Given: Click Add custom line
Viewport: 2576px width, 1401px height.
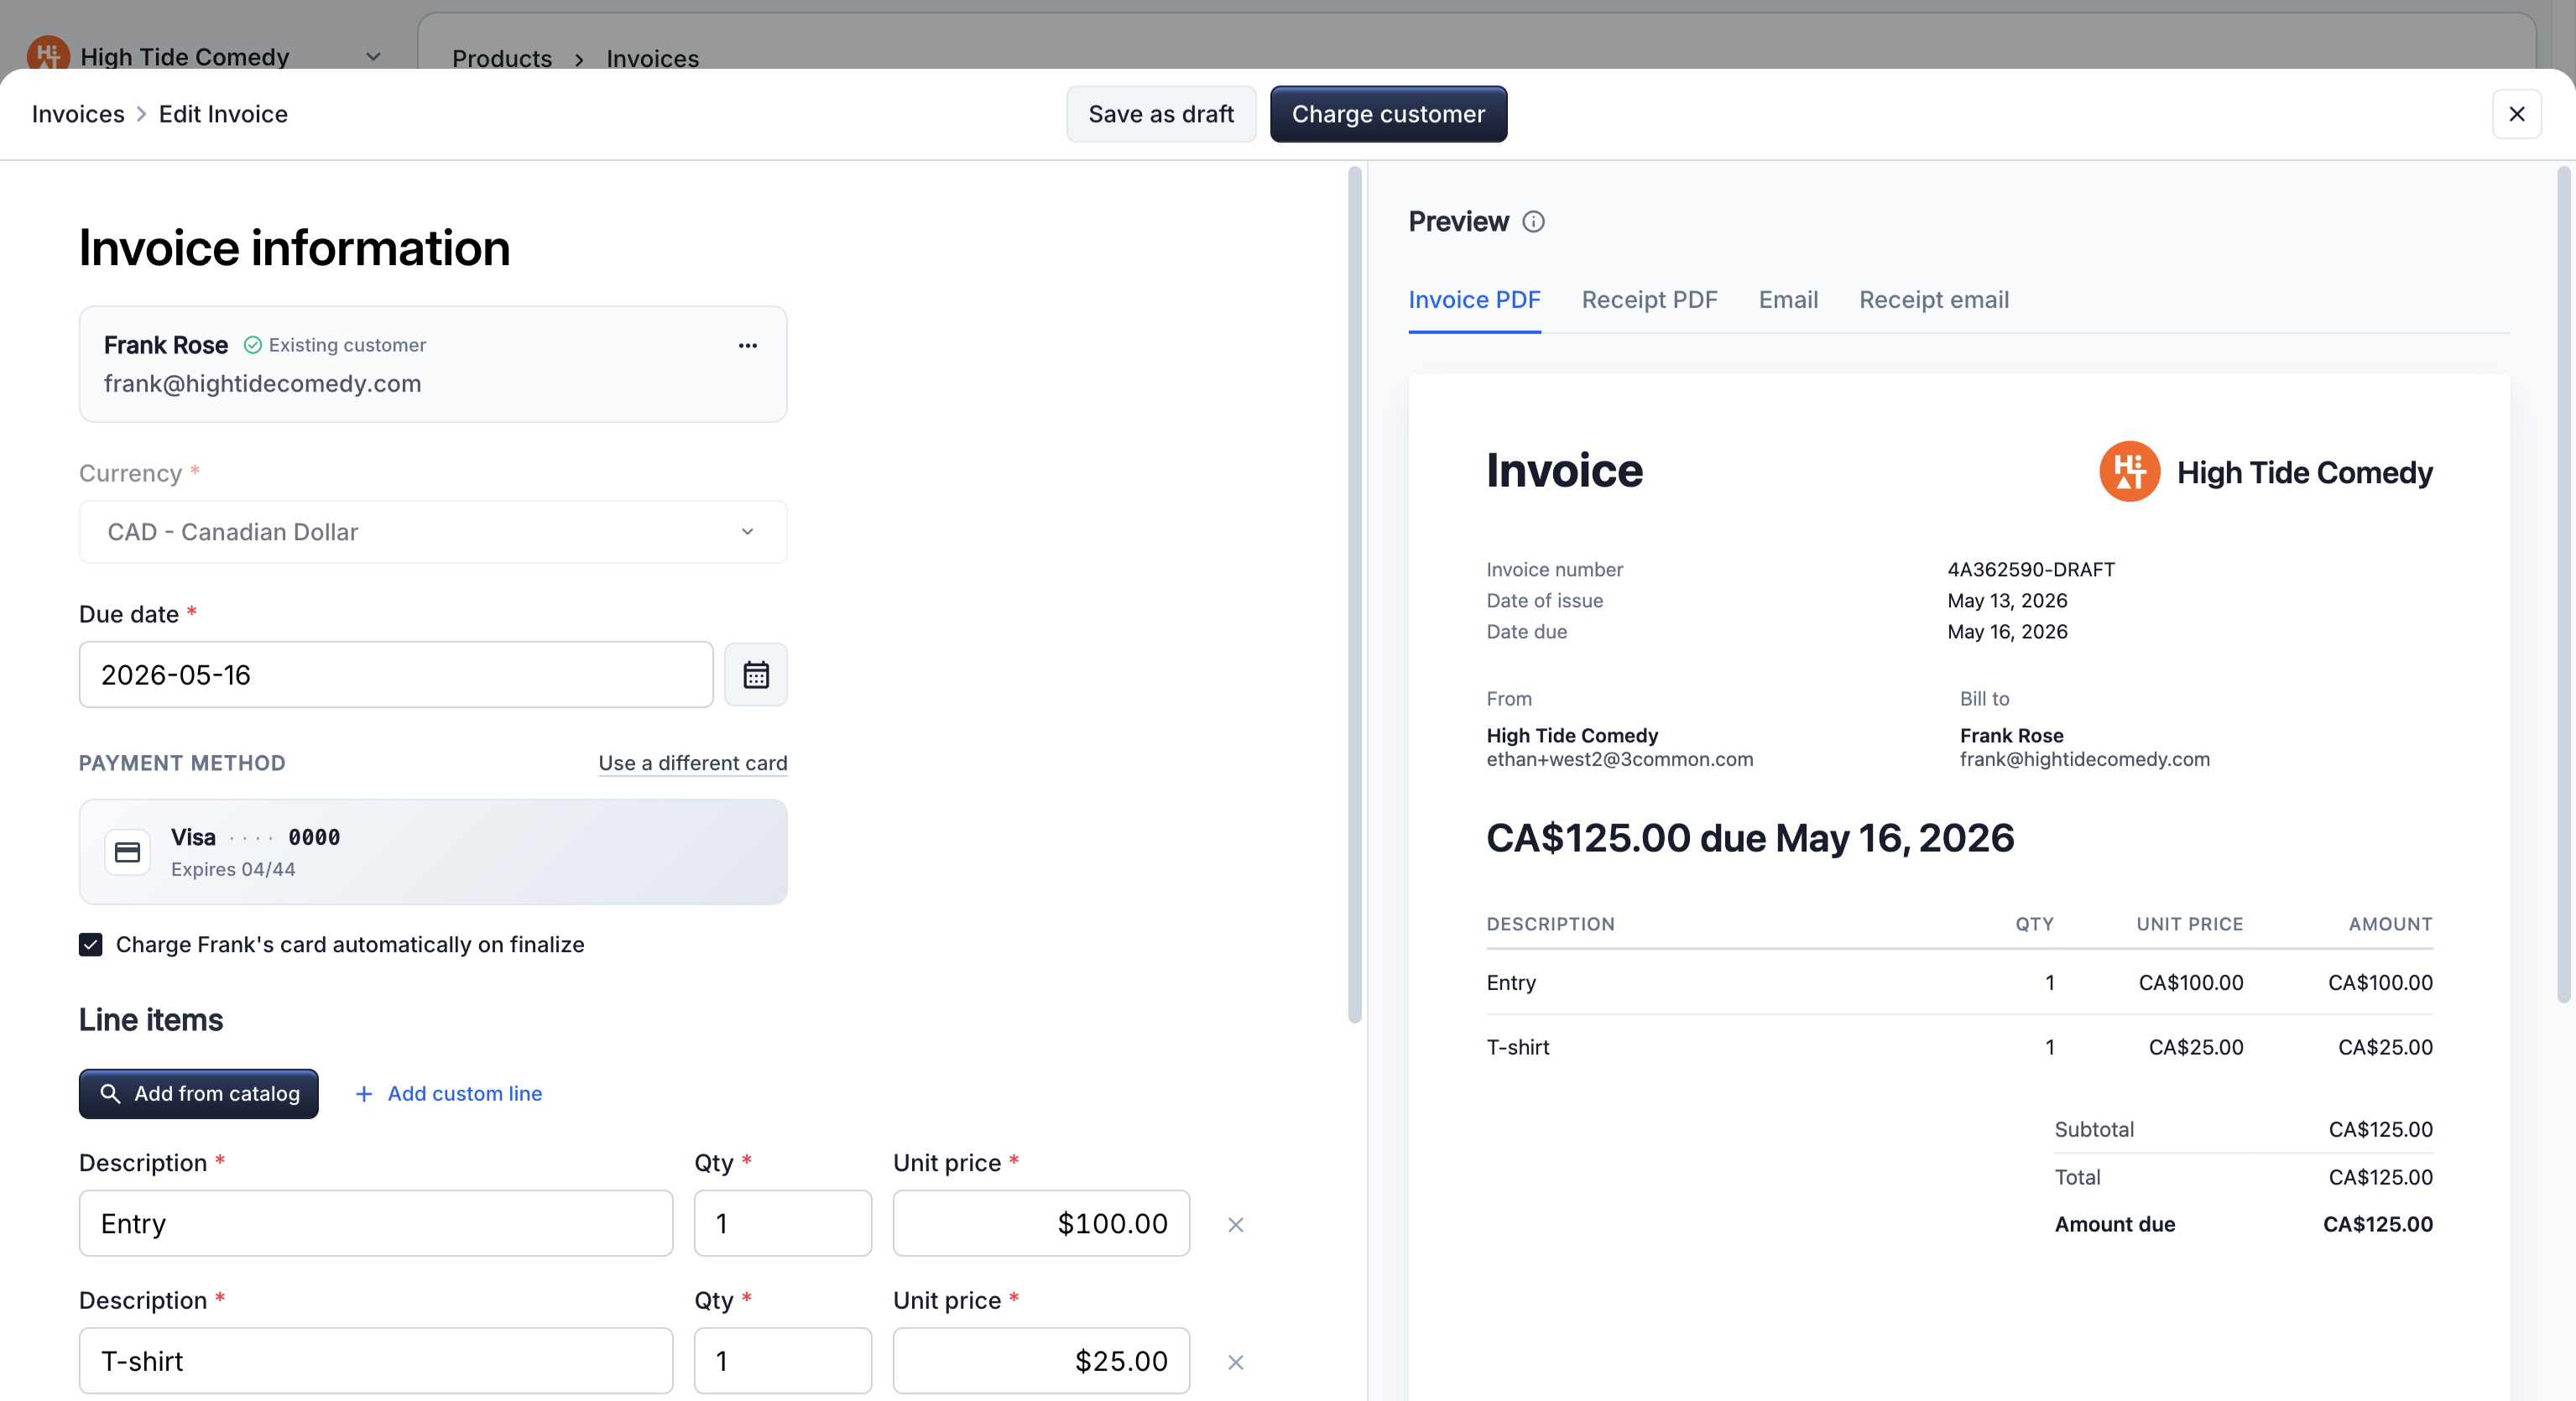Looking at the screenshot, I should click(x=448, y=1094).
